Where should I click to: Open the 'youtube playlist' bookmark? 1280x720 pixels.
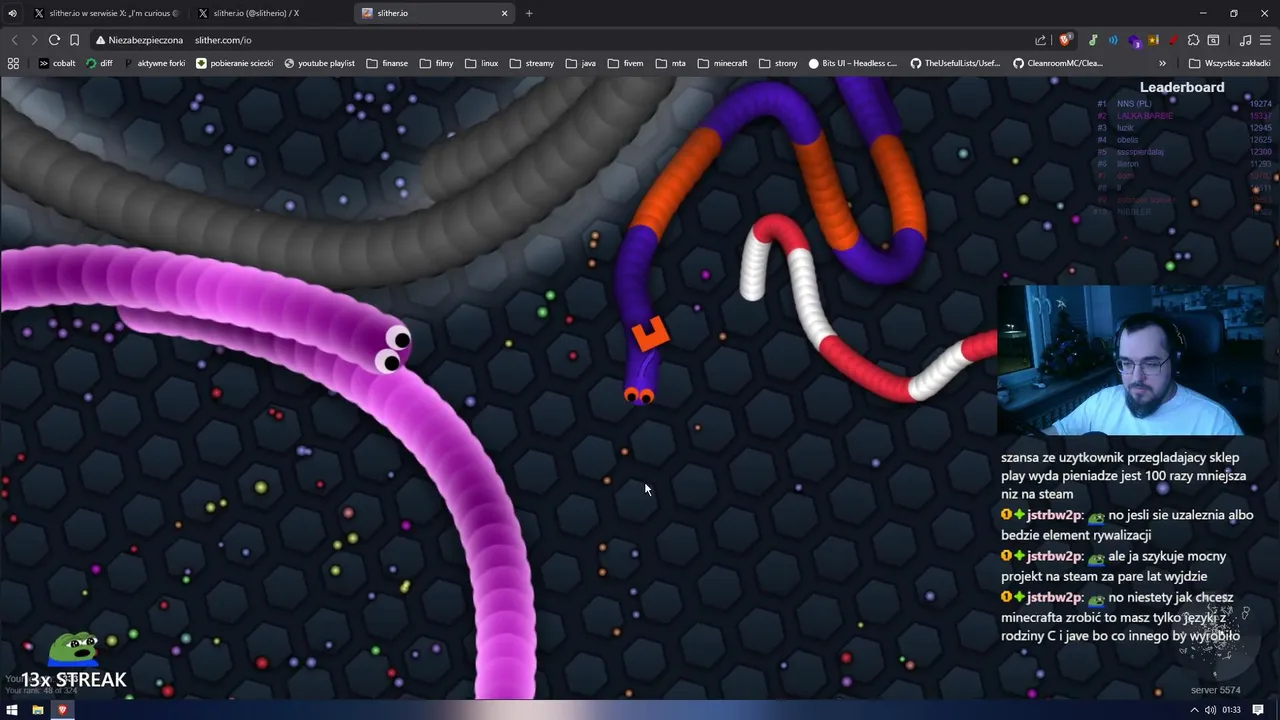click(320, 63)
